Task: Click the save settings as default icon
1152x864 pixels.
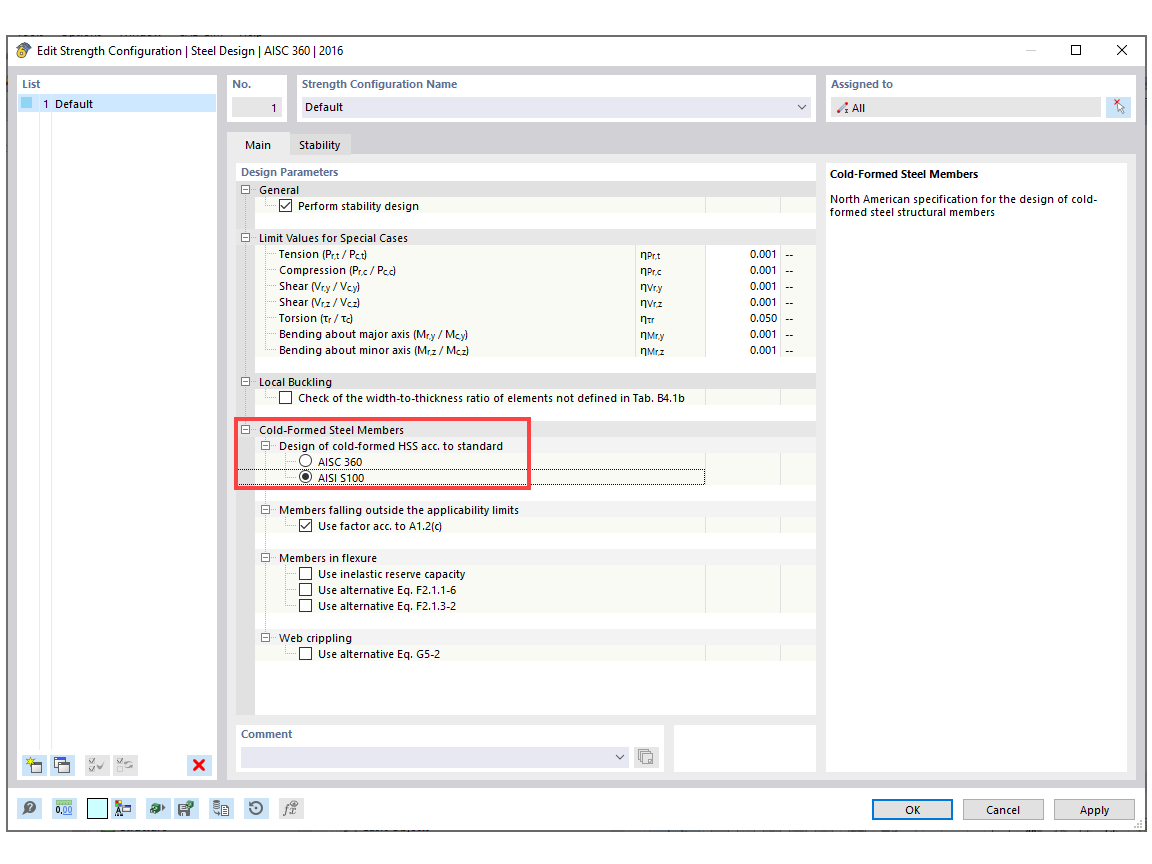Action: [186, 809]
